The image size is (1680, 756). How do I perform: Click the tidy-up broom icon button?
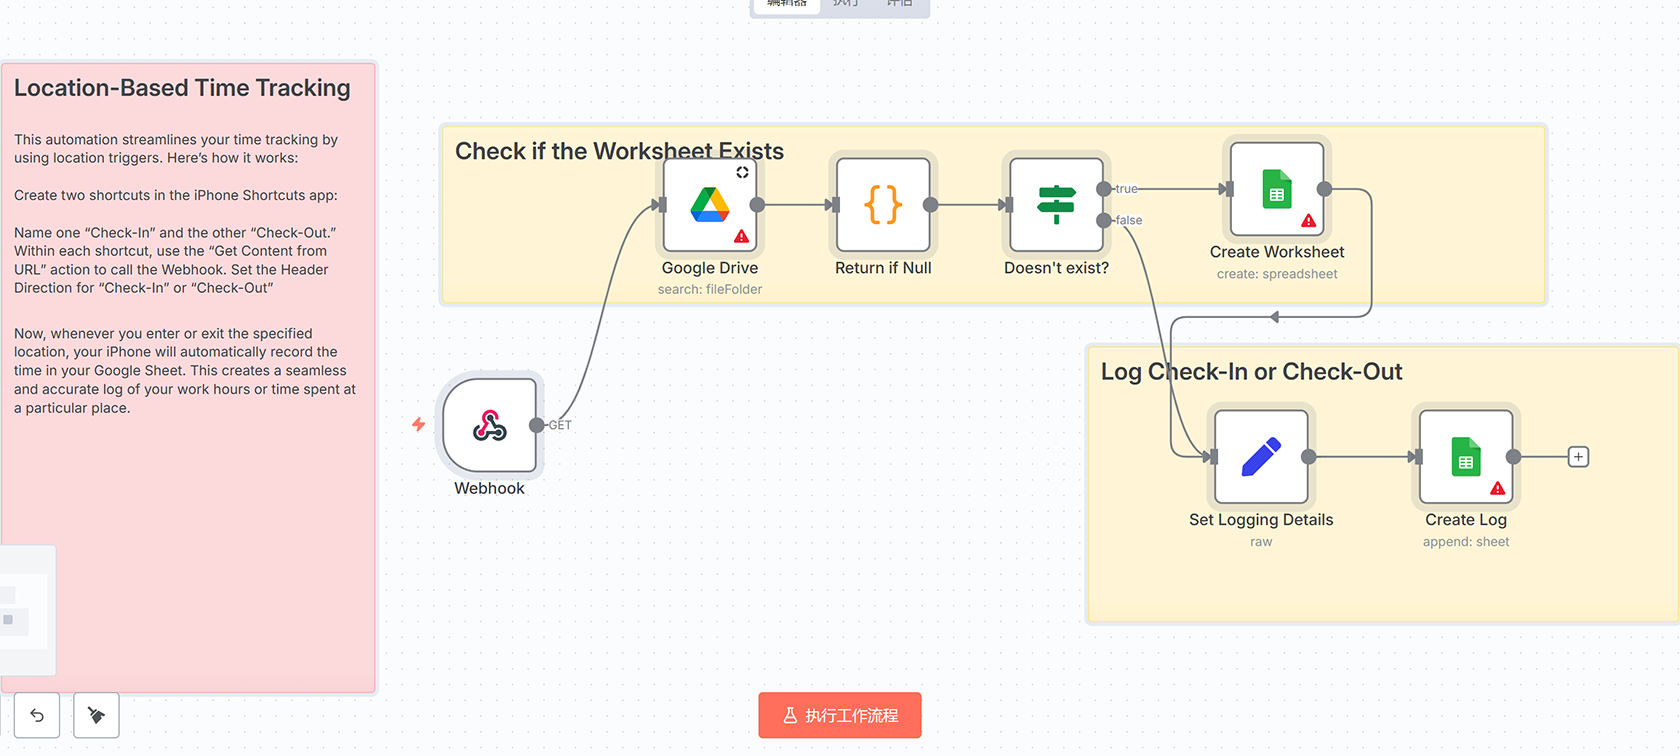click(x=96, y=715)
